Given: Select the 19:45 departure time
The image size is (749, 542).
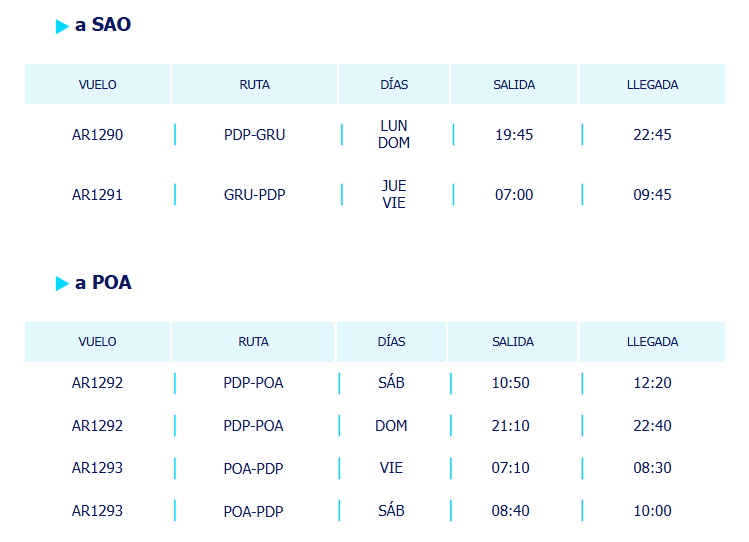Looking at the screenshot, I should (x=514, y=135).
